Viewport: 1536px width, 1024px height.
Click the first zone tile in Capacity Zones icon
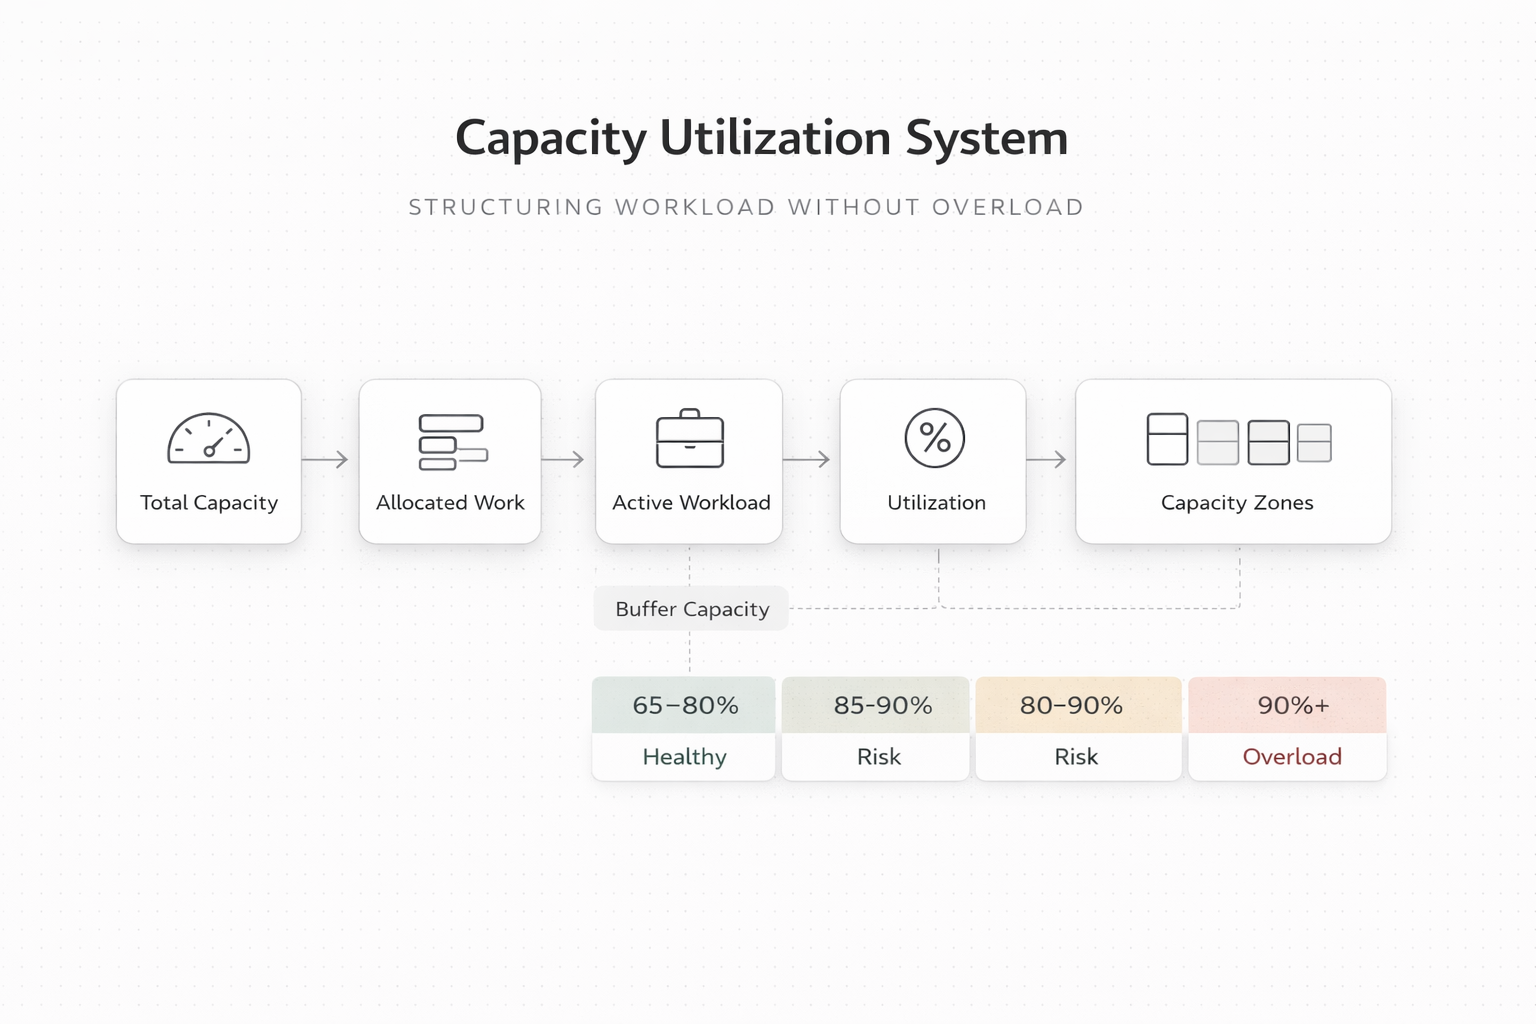[1166, 438]
